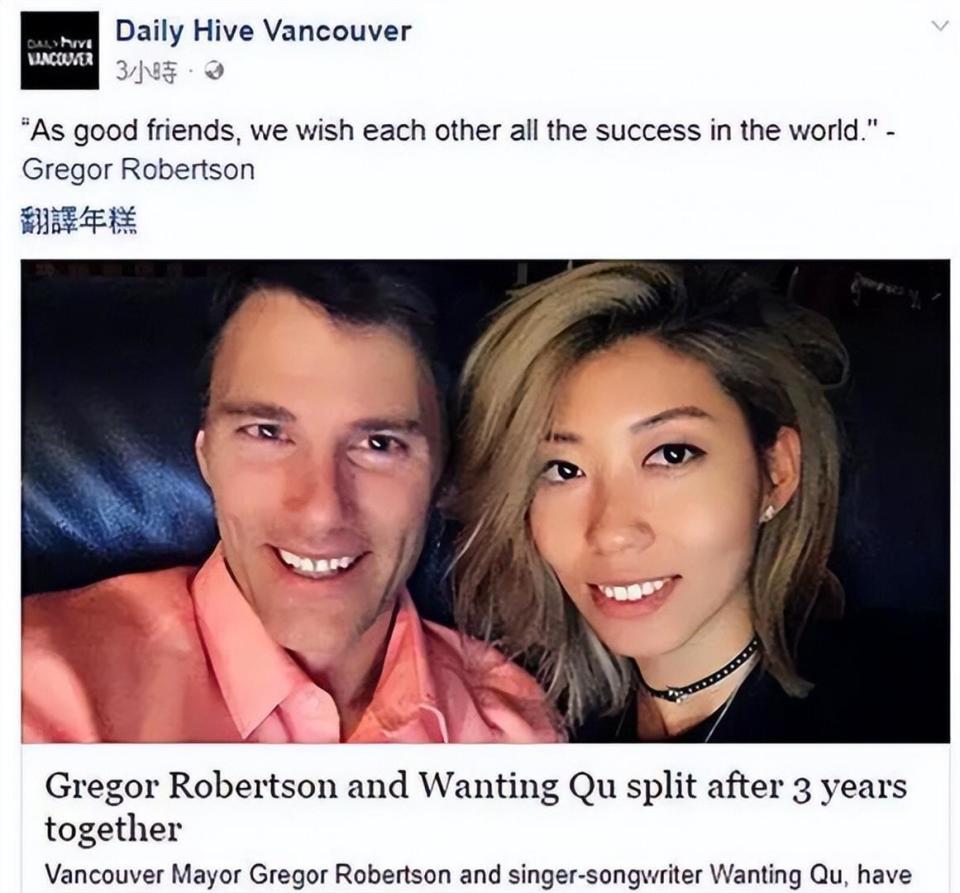Click VANCOUVER text inside the black logo
The image size is (960, 893).
coord(60,59)
